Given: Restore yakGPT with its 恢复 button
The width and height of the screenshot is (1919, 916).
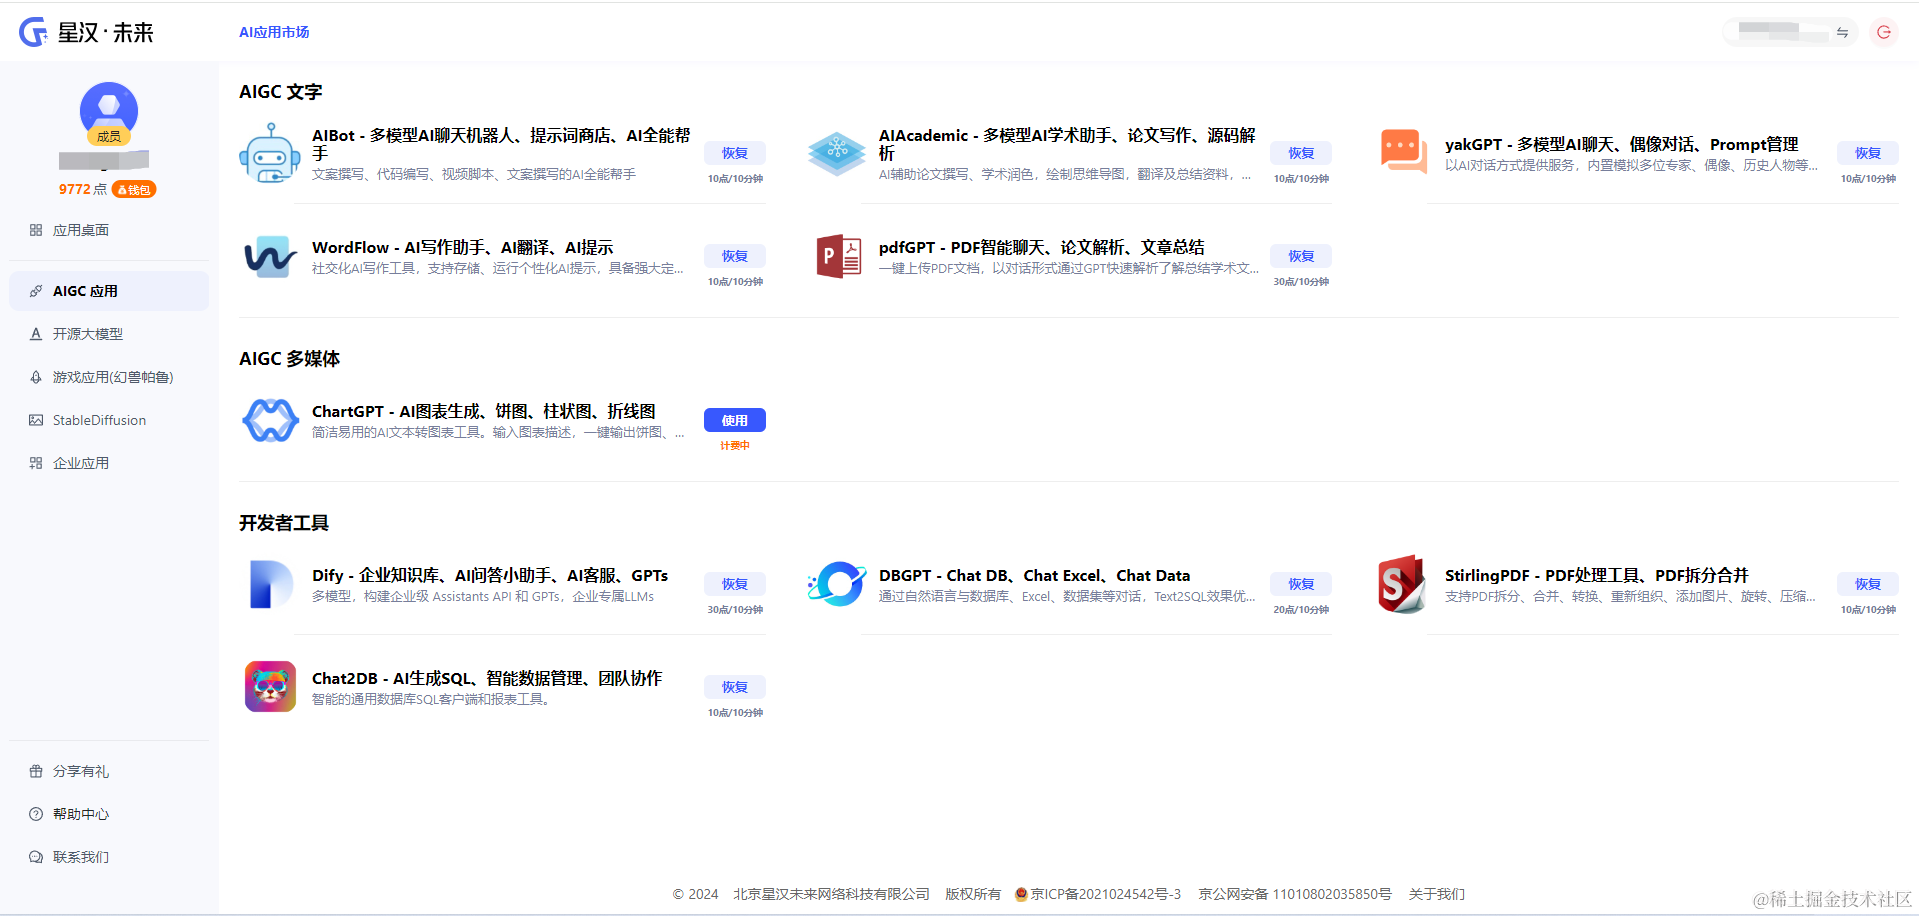Looking at the screenshot, I should [x=1868, y=153].
